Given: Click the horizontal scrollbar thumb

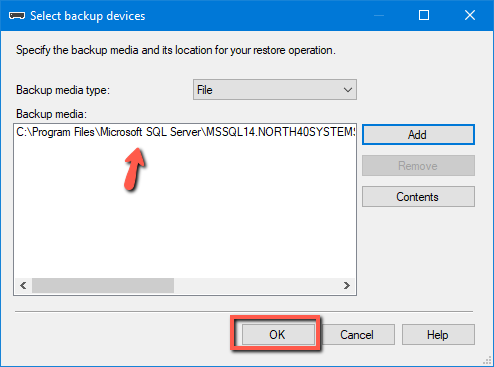Looking at the screenshot, I should (x=103, y=286).
